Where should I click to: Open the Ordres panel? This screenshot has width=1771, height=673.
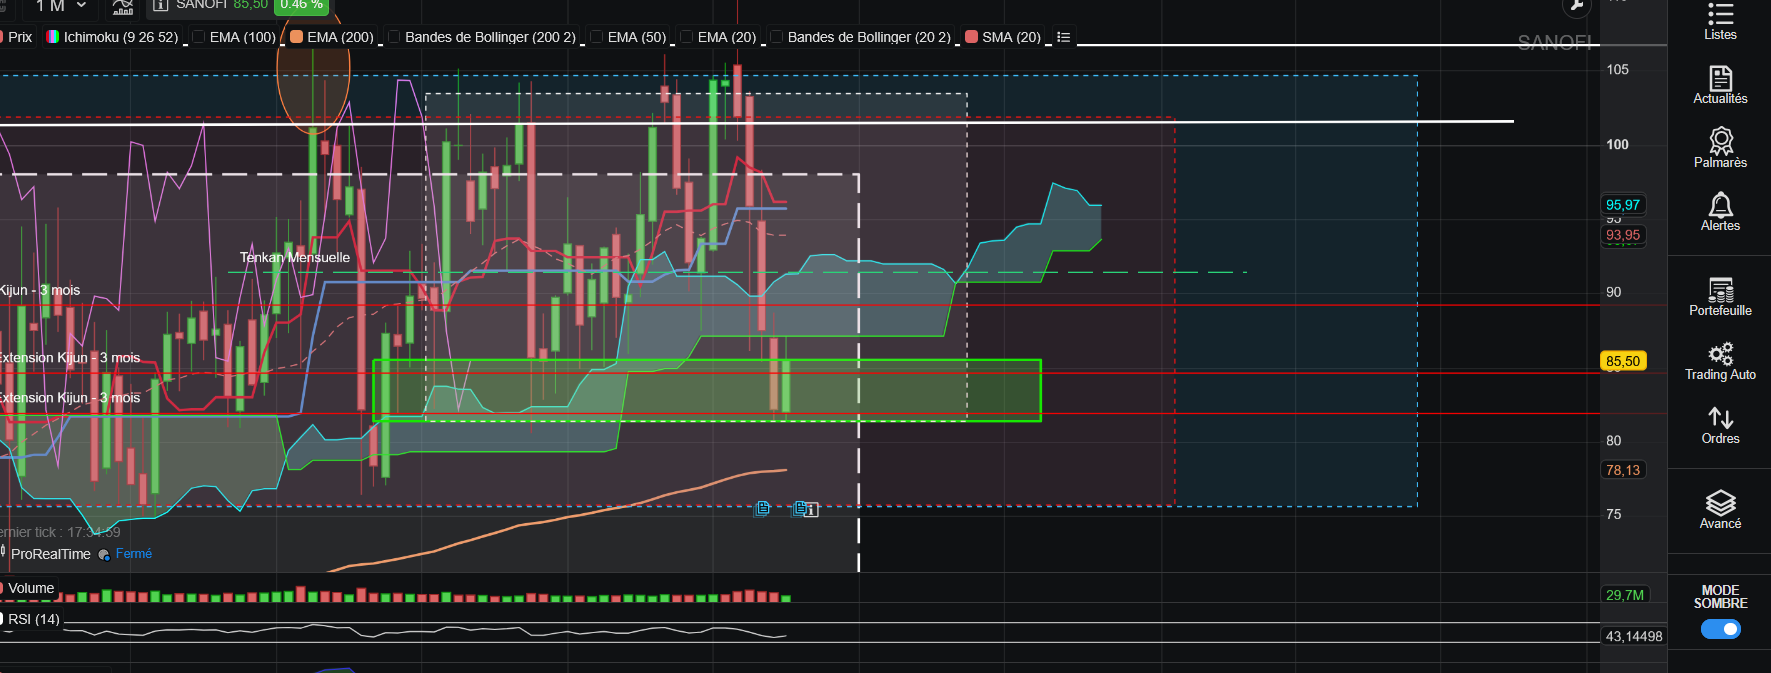[1720, 425]
